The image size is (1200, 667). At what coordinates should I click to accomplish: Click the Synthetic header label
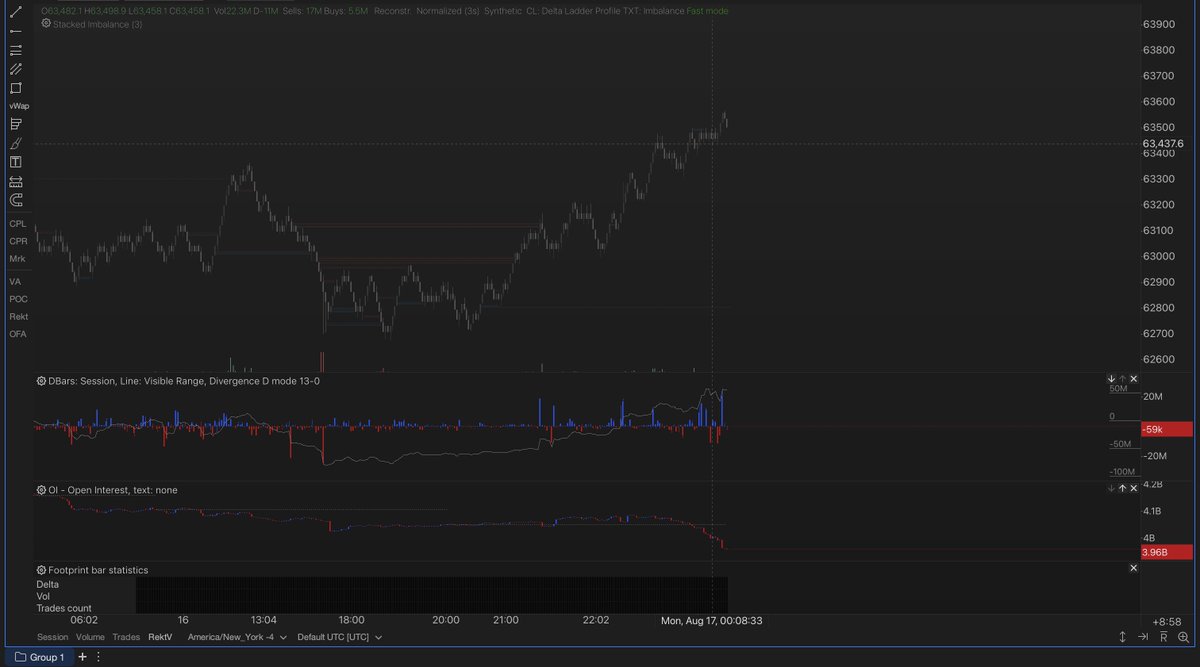pyautogui.click(x=502, y=10)
